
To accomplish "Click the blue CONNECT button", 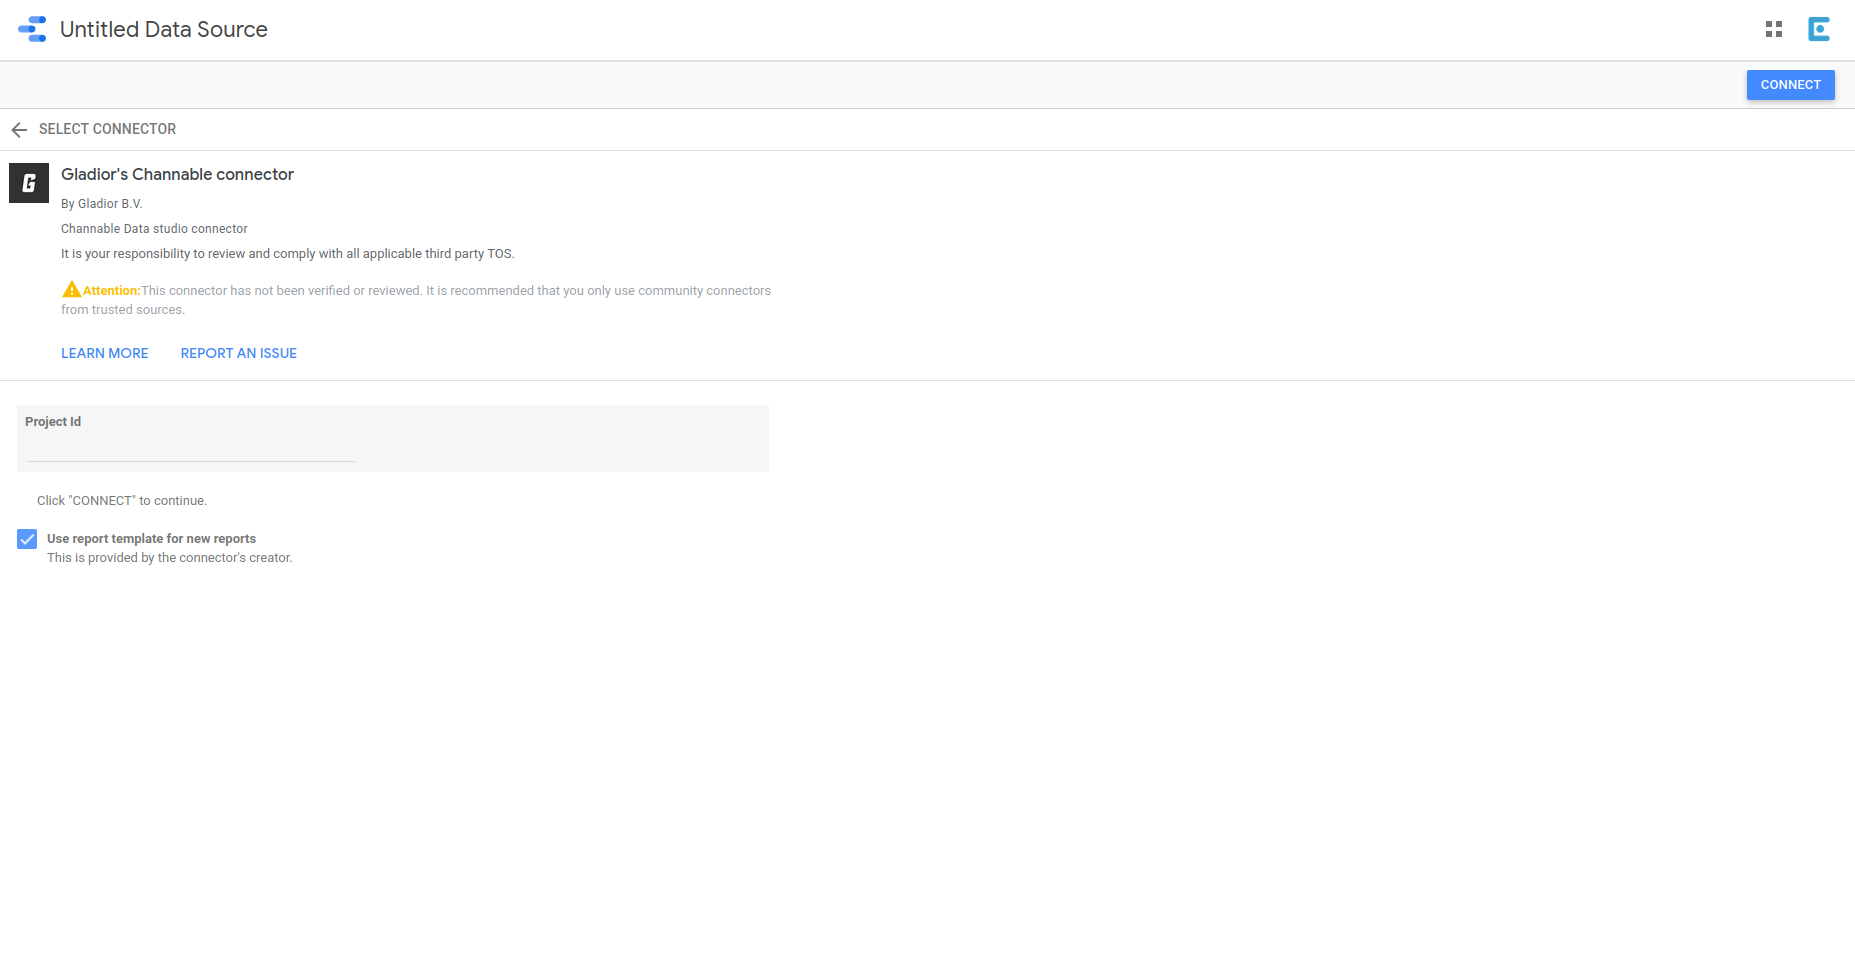I will coord(1790,85).
